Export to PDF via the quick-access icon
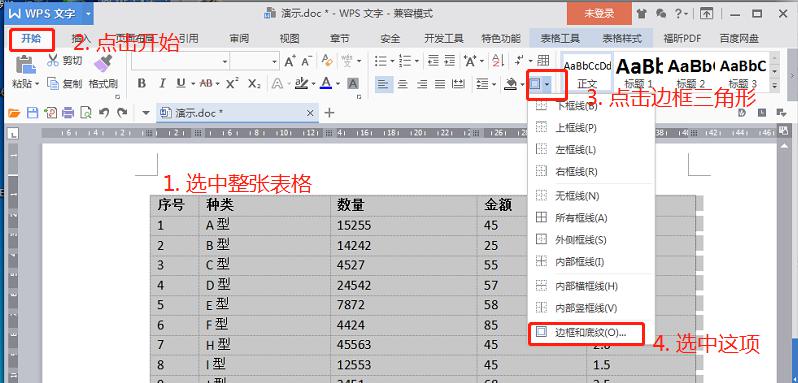 point(50,113)
